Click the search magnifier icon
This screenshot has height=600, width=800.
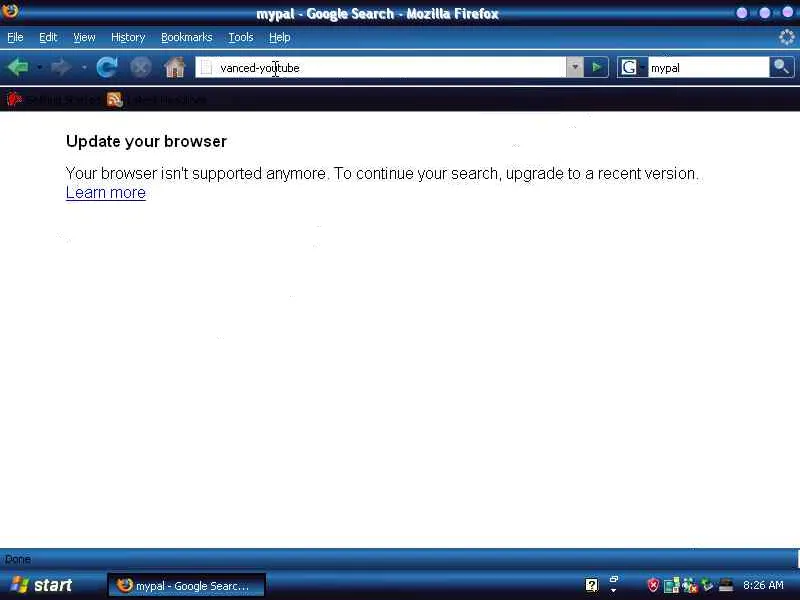[x=781, y=67]
